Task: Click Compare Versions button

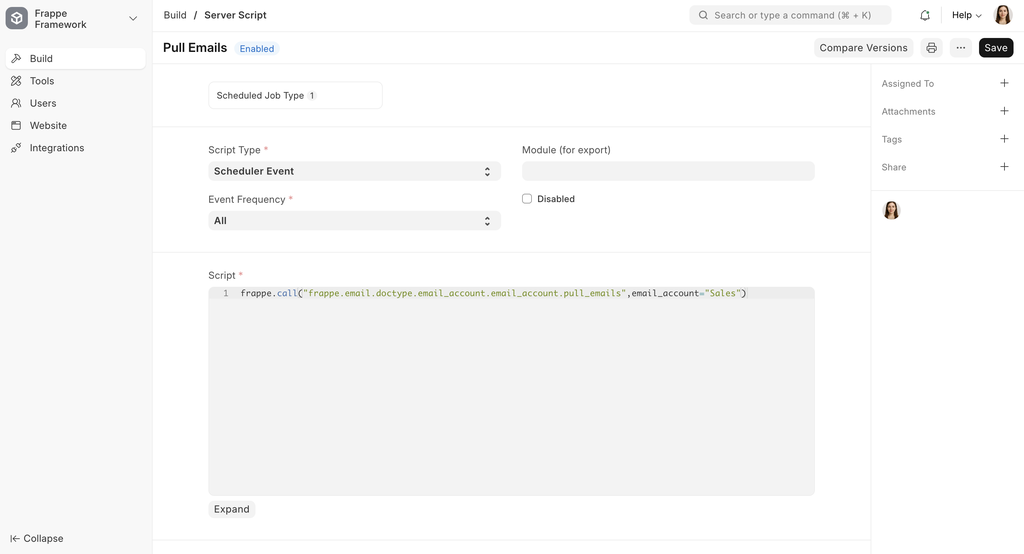Action: (863, 48)
